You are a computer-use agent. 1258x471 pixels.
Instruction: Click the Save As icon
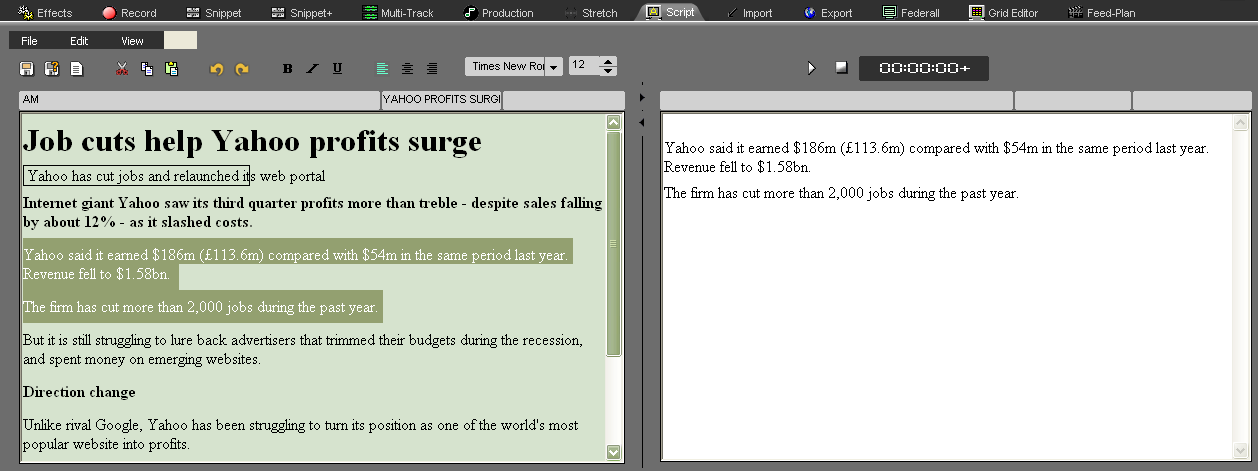52,69
